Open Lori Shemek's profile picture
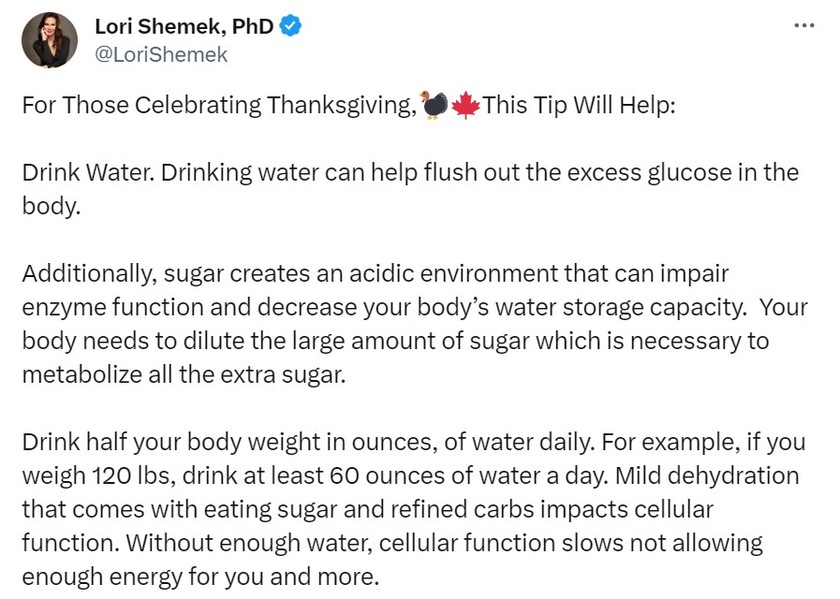The width and height of the screenshot is (840, 599). [x=49, y=40]
